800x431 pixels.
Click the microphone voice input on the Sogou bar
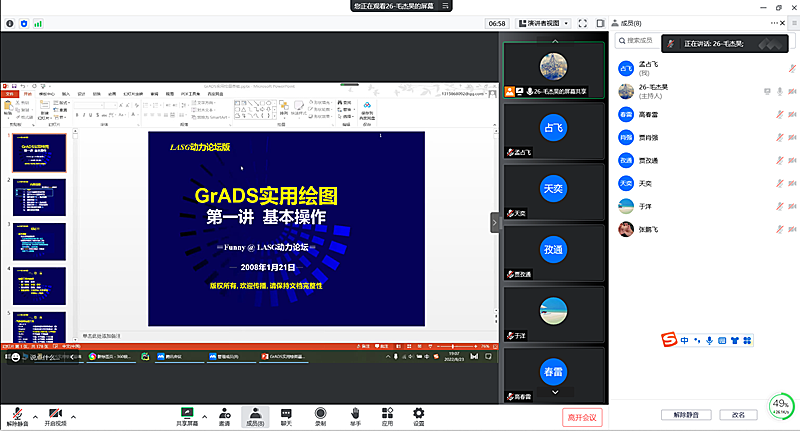[709, 341]
